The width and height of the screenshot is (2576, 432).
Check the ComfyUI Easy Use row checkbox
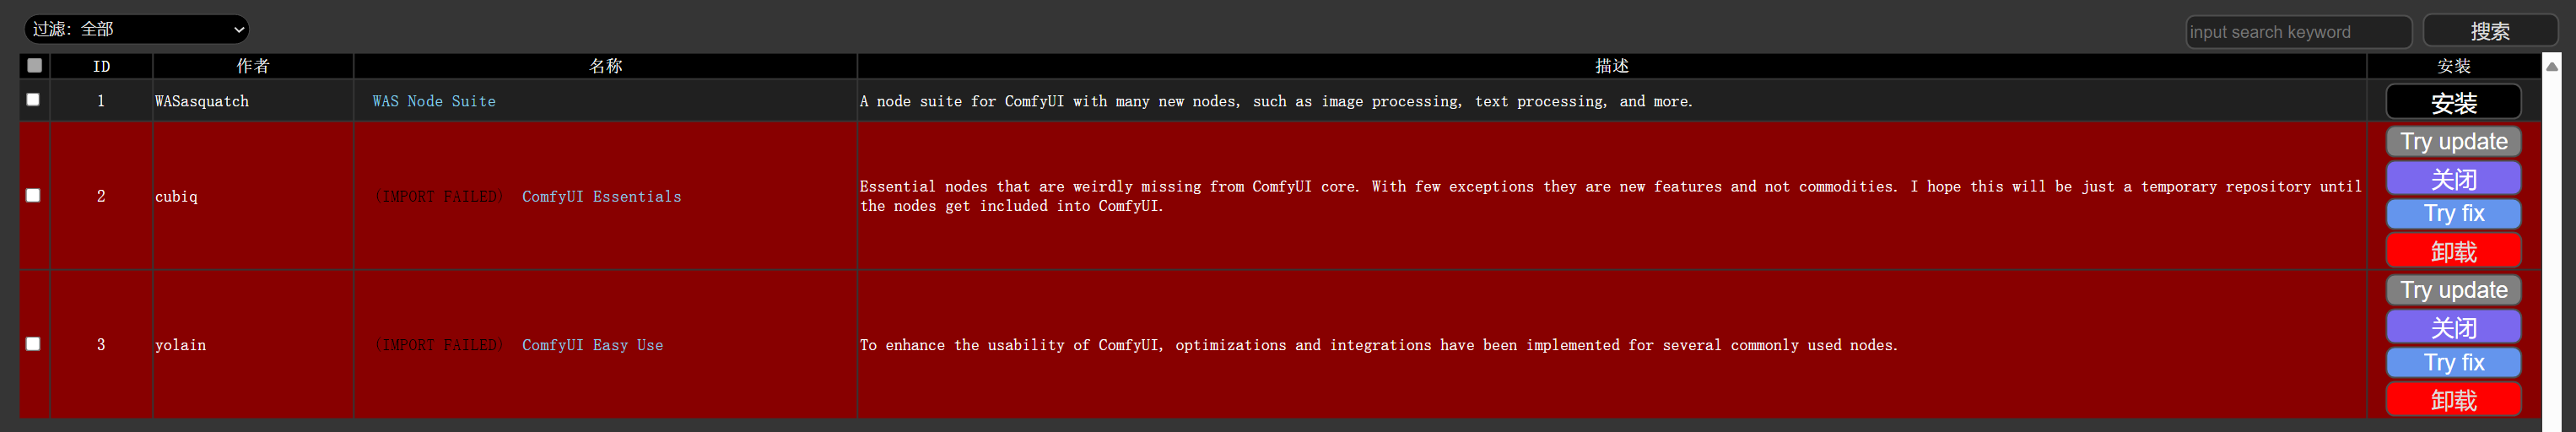pyautogui.click(x=33, y=344)
